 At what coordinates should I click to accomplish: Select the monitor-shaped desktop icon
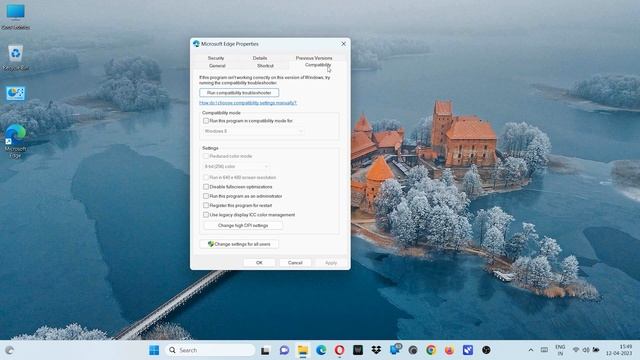16,16
